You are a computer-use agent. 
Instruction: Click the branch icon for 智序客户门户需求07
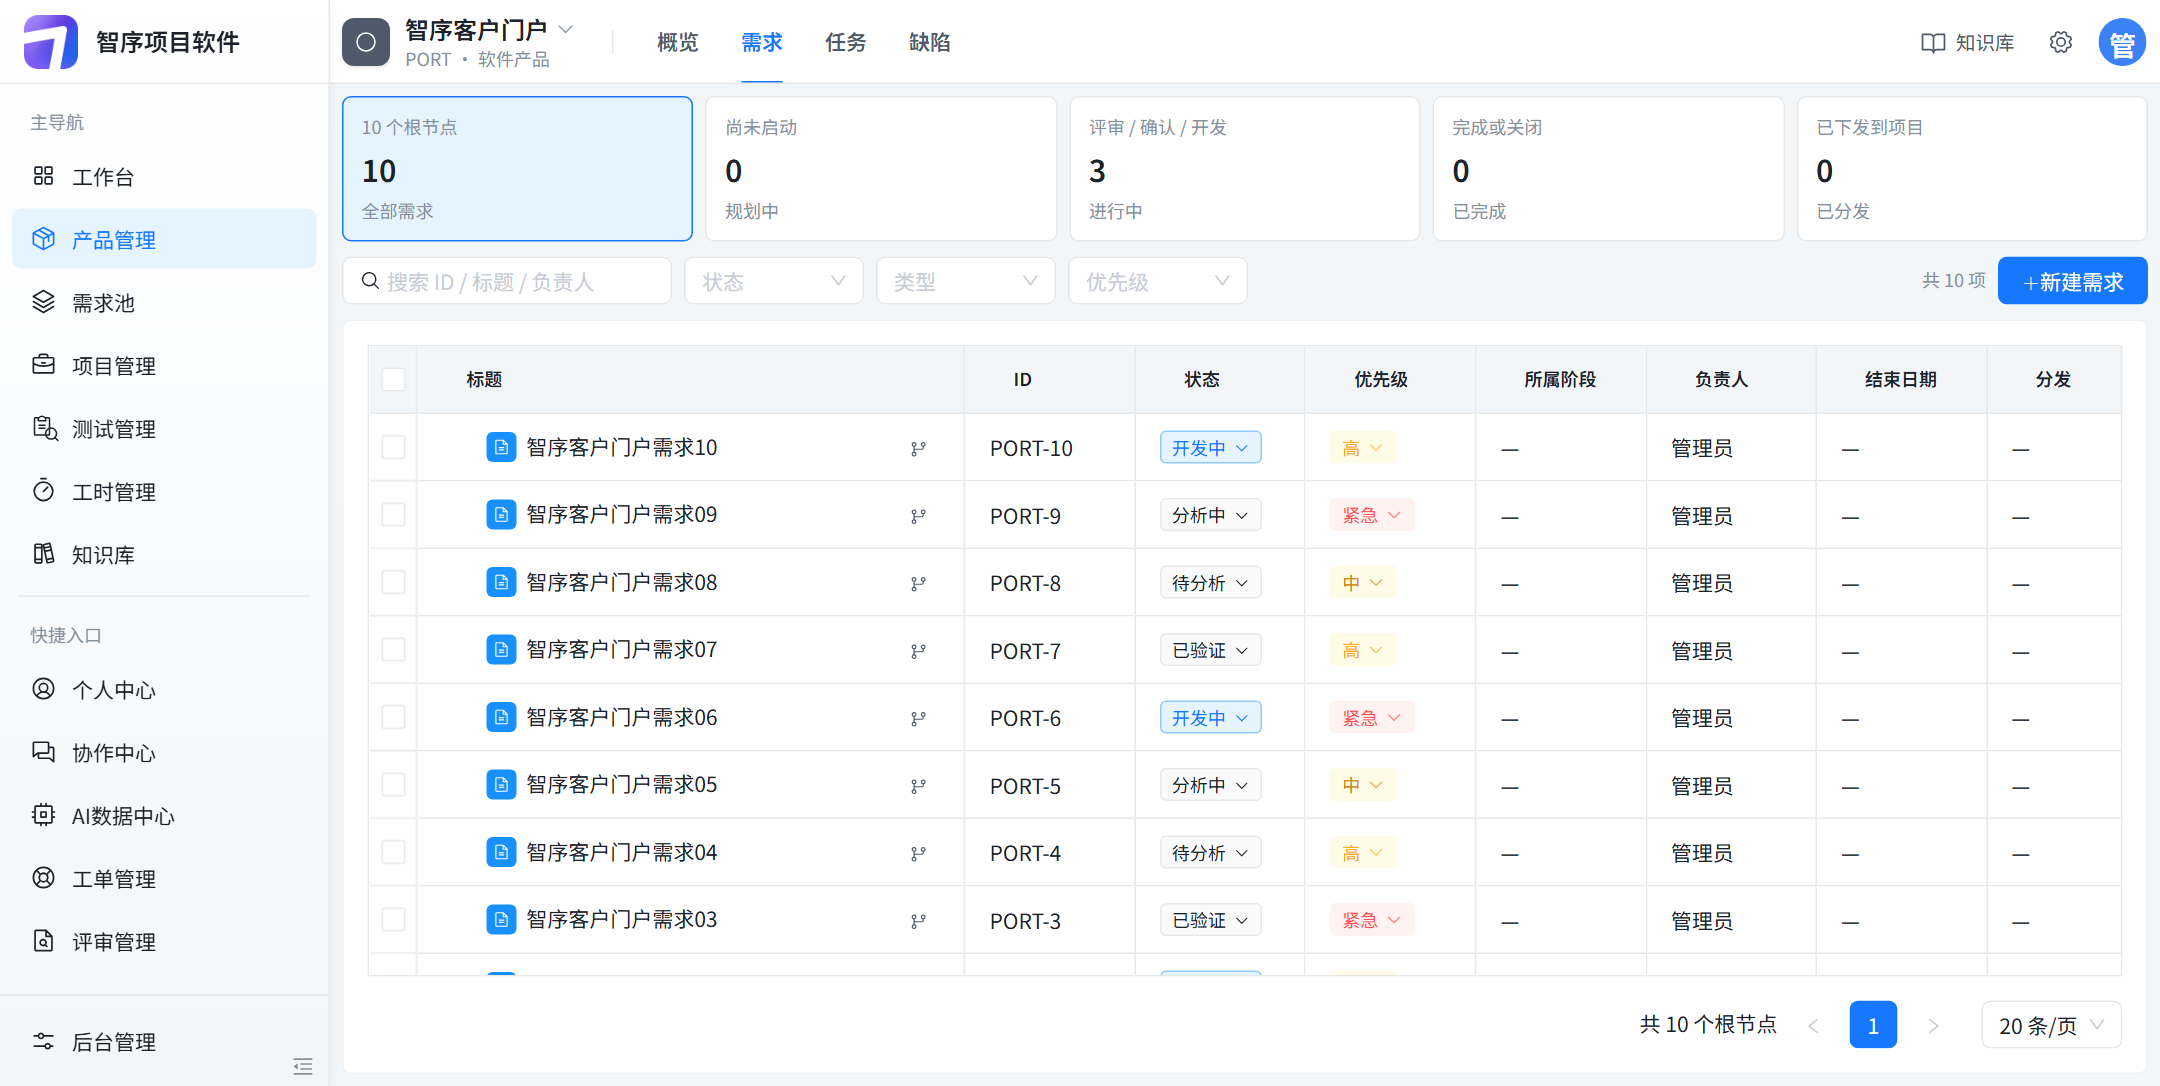point(918,651)
